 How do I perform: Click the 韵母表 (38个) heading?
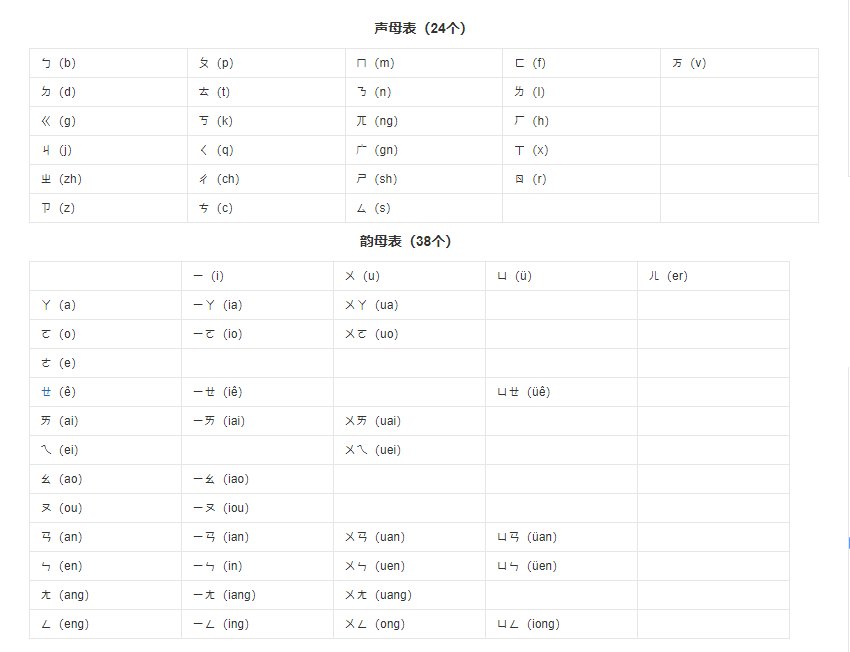click(405, 241)
